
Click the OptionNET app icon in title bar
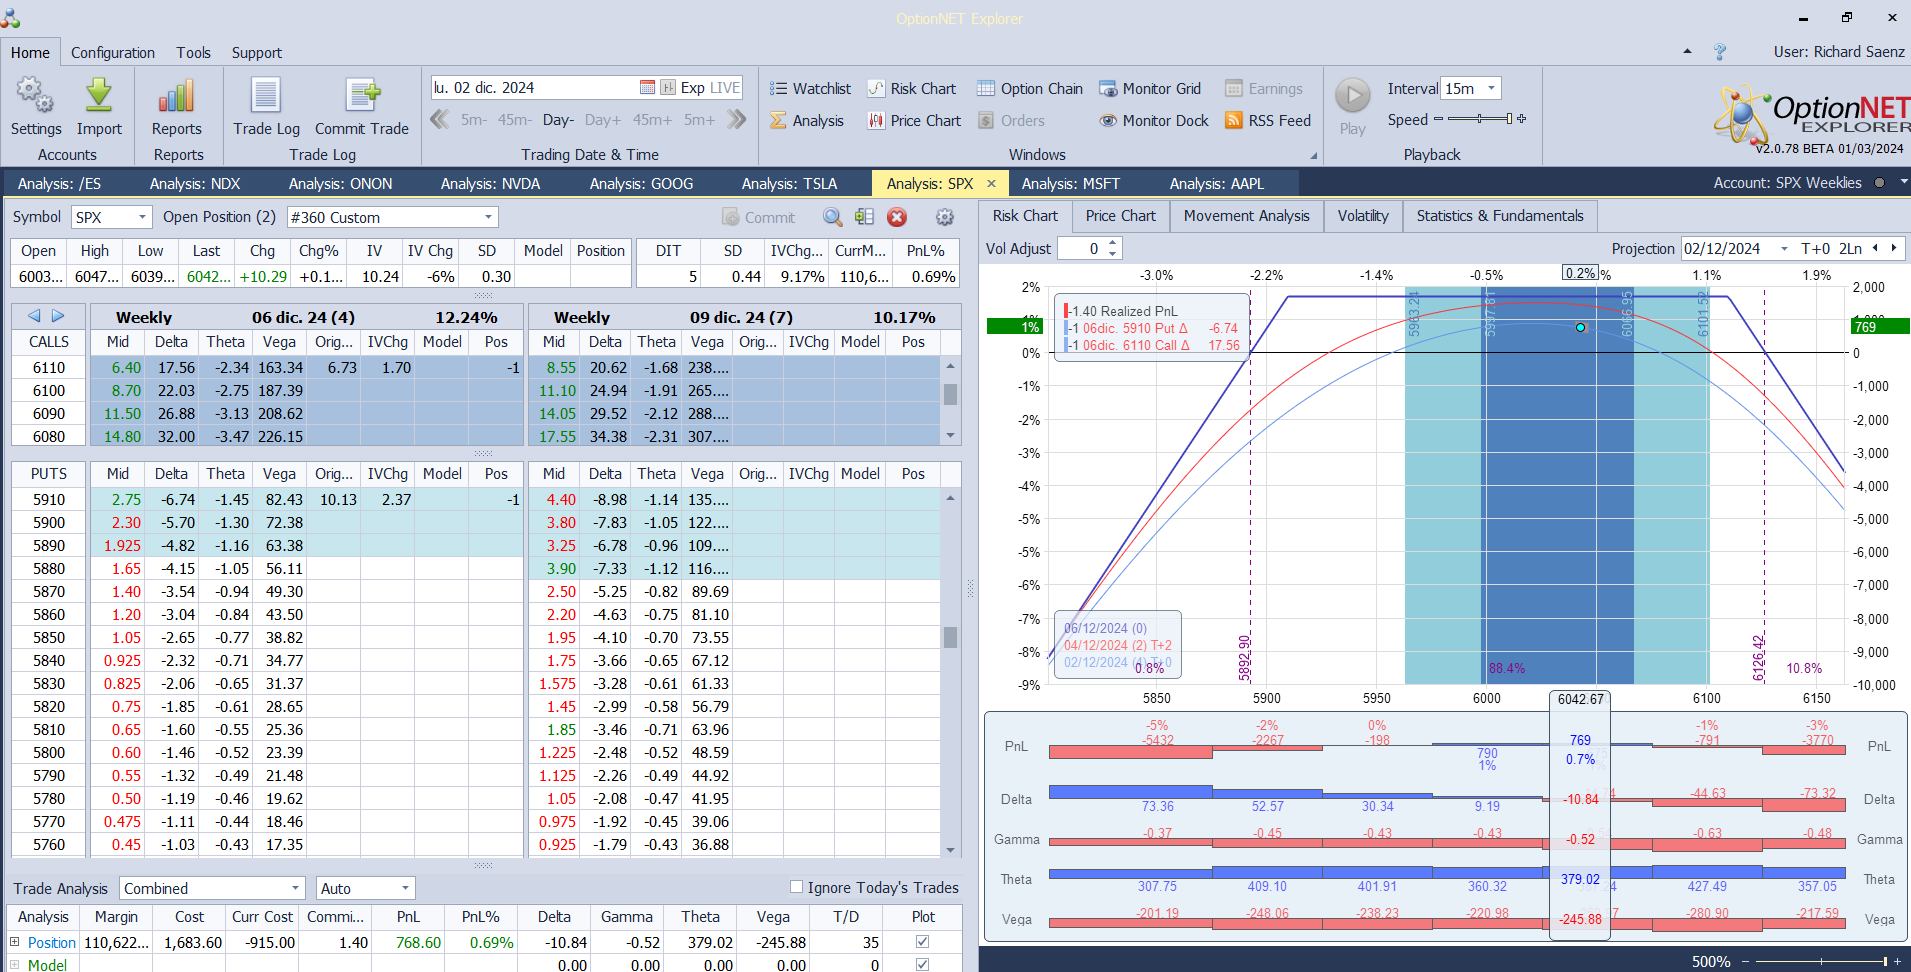11,17
